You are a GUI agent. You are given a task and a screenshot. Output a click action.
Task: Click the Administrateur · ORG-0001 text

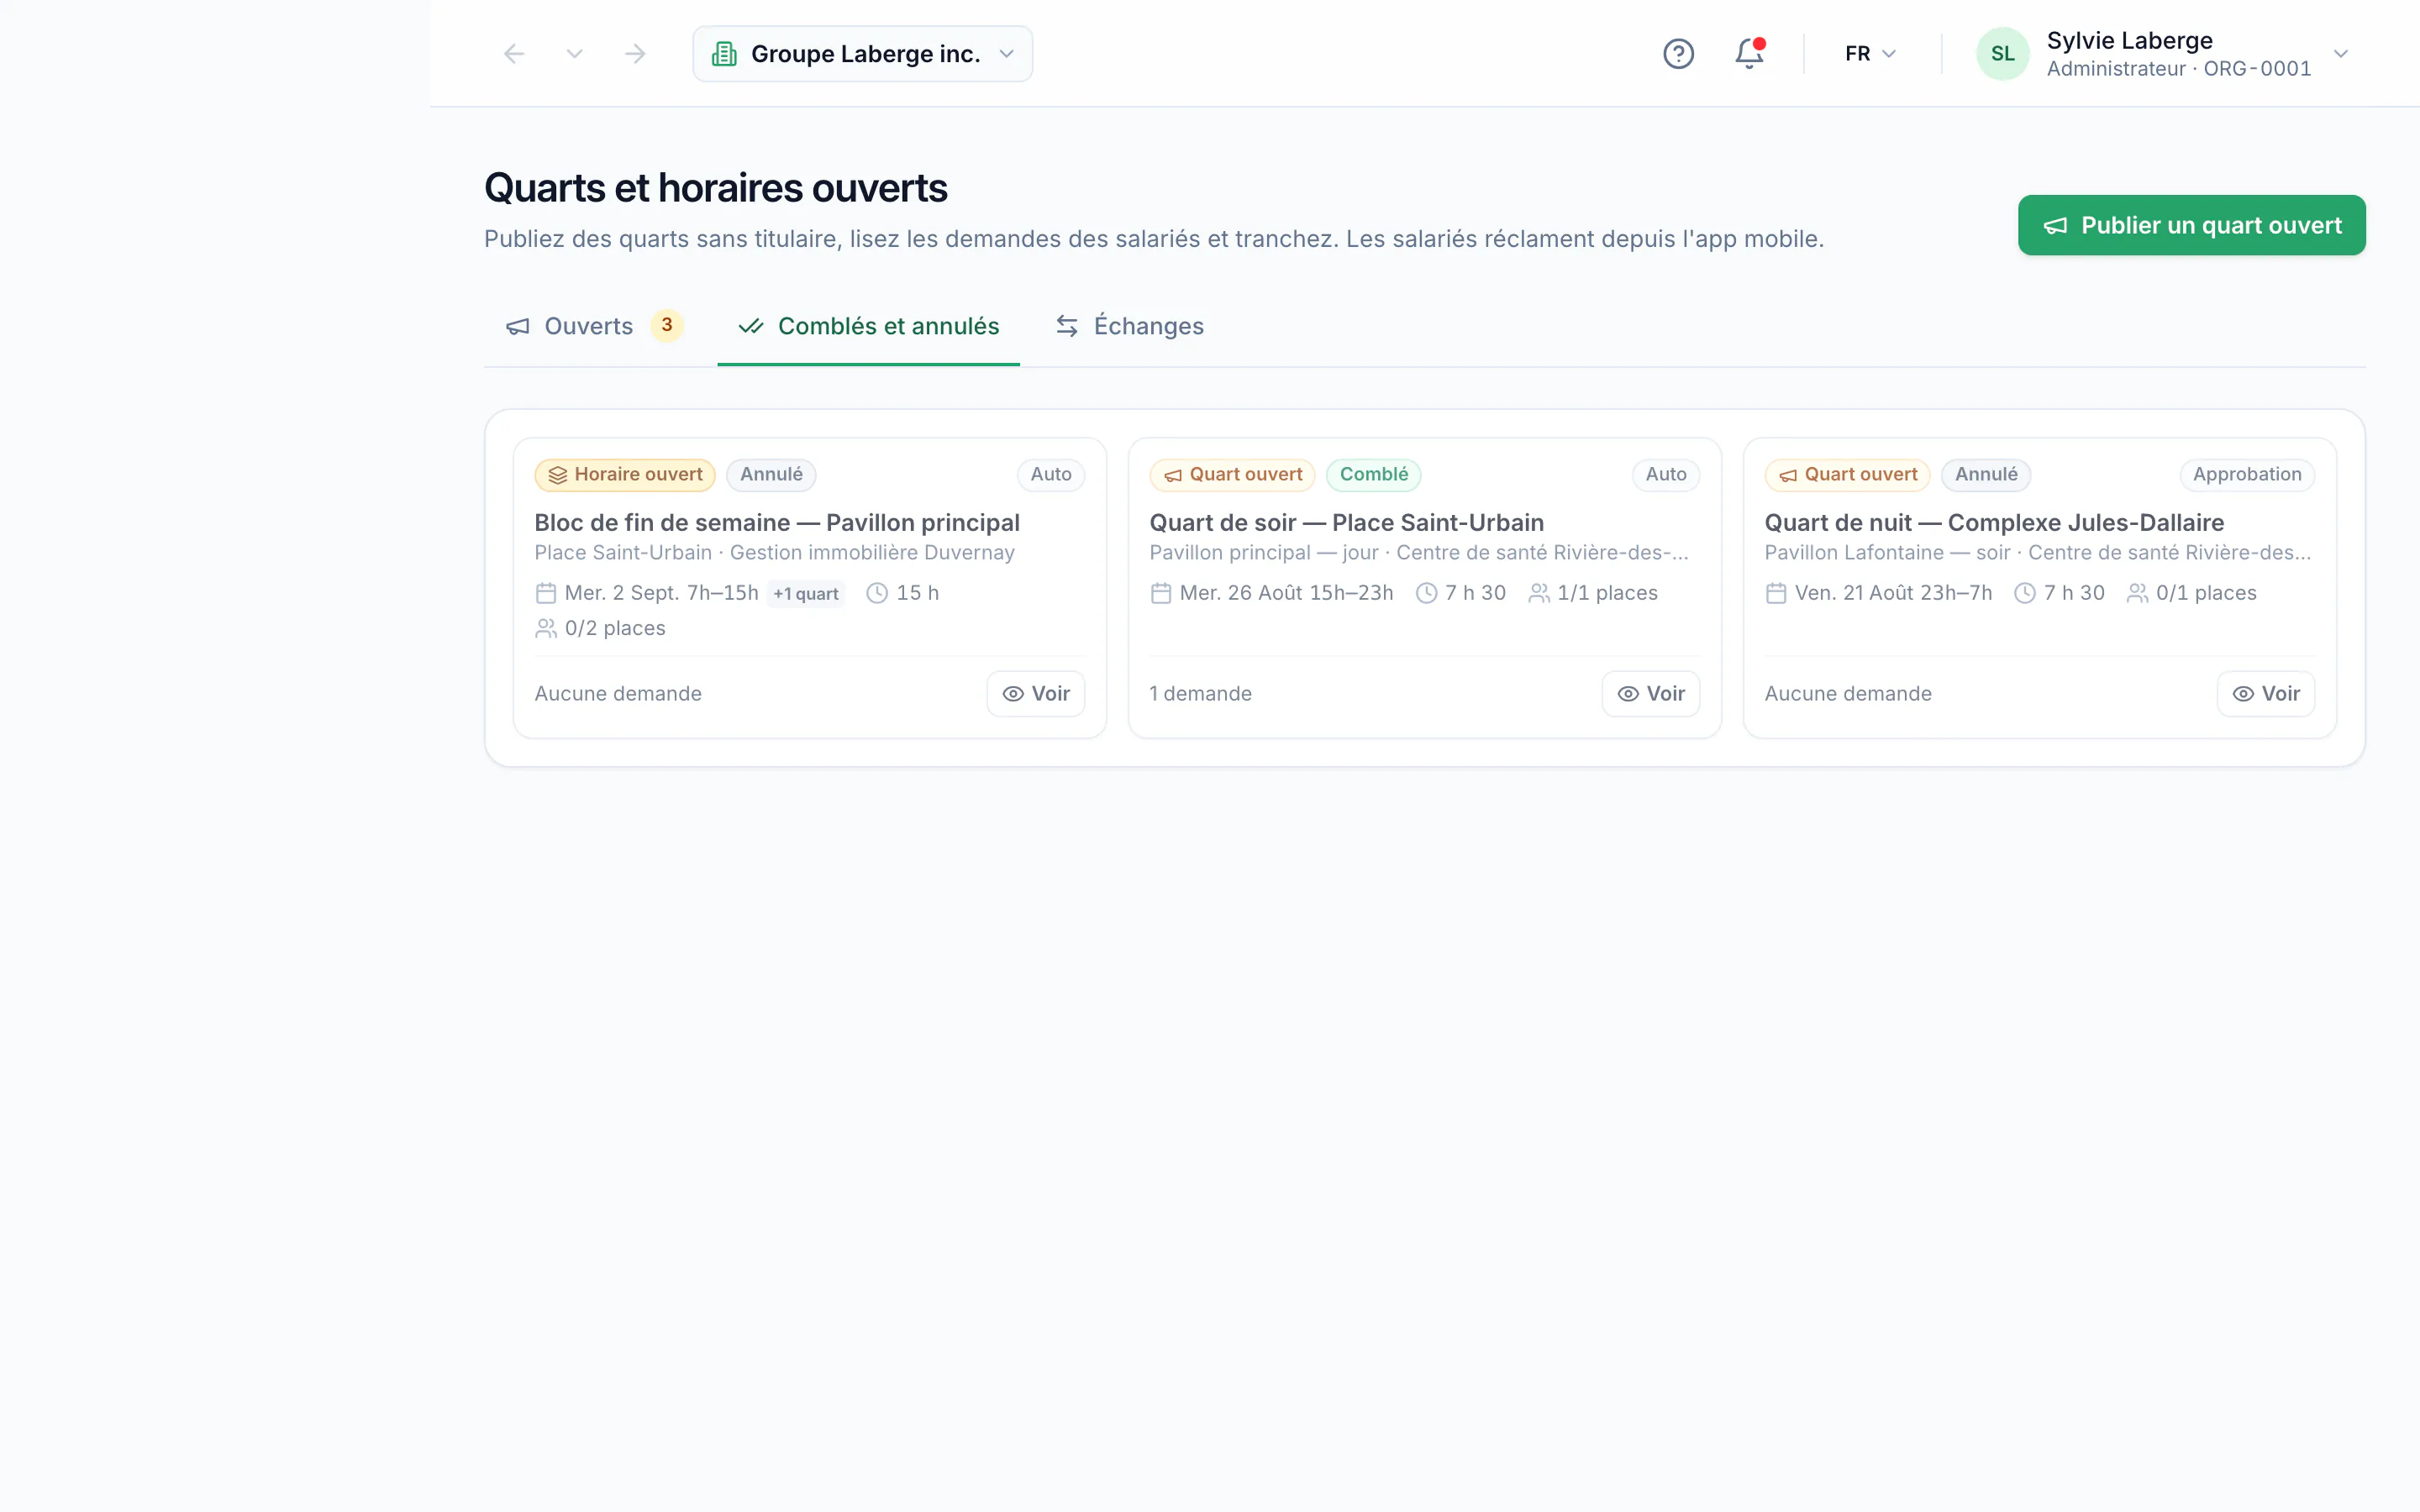[2179, 69]
